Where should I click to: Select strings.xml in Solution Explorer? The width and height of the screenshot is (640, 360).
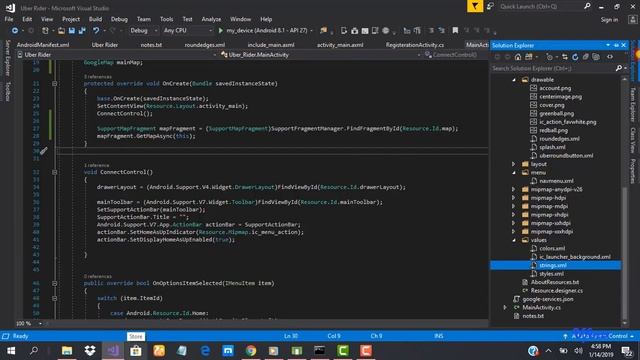coord(553,265)
